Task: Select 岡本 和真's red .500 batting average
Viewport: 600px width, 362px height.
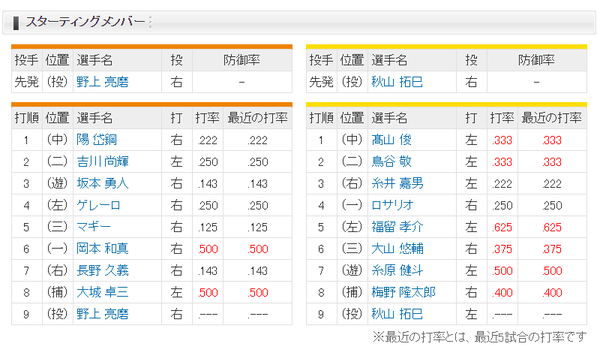Action: click(208, 249)
